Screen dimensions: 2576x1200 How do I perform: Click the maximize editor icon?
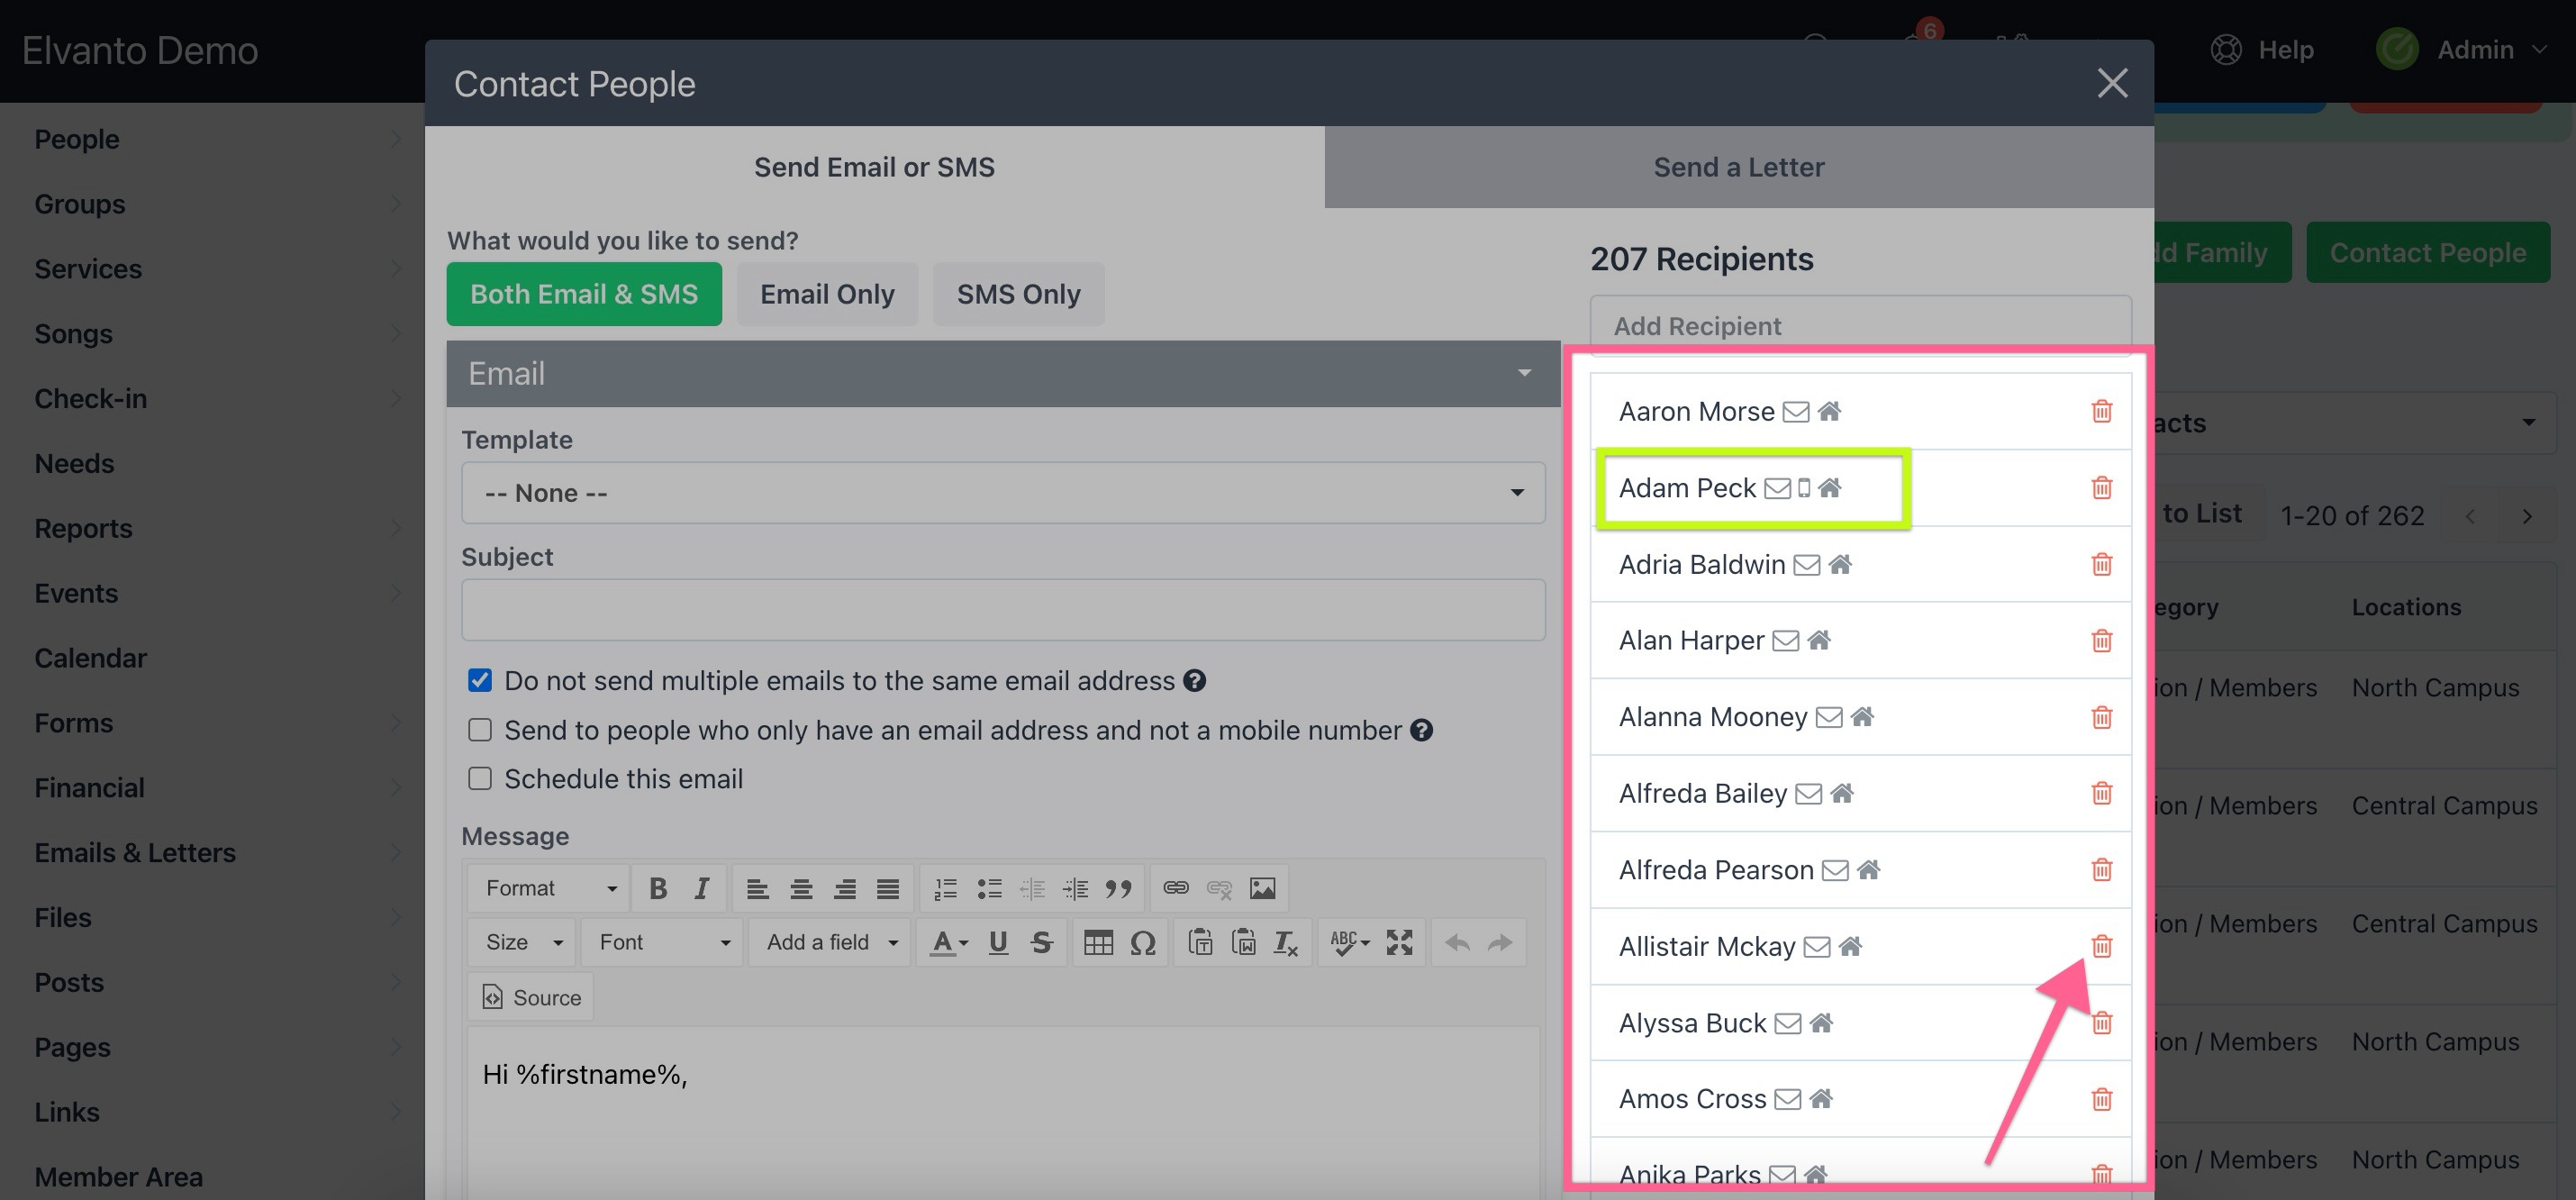1399,942
